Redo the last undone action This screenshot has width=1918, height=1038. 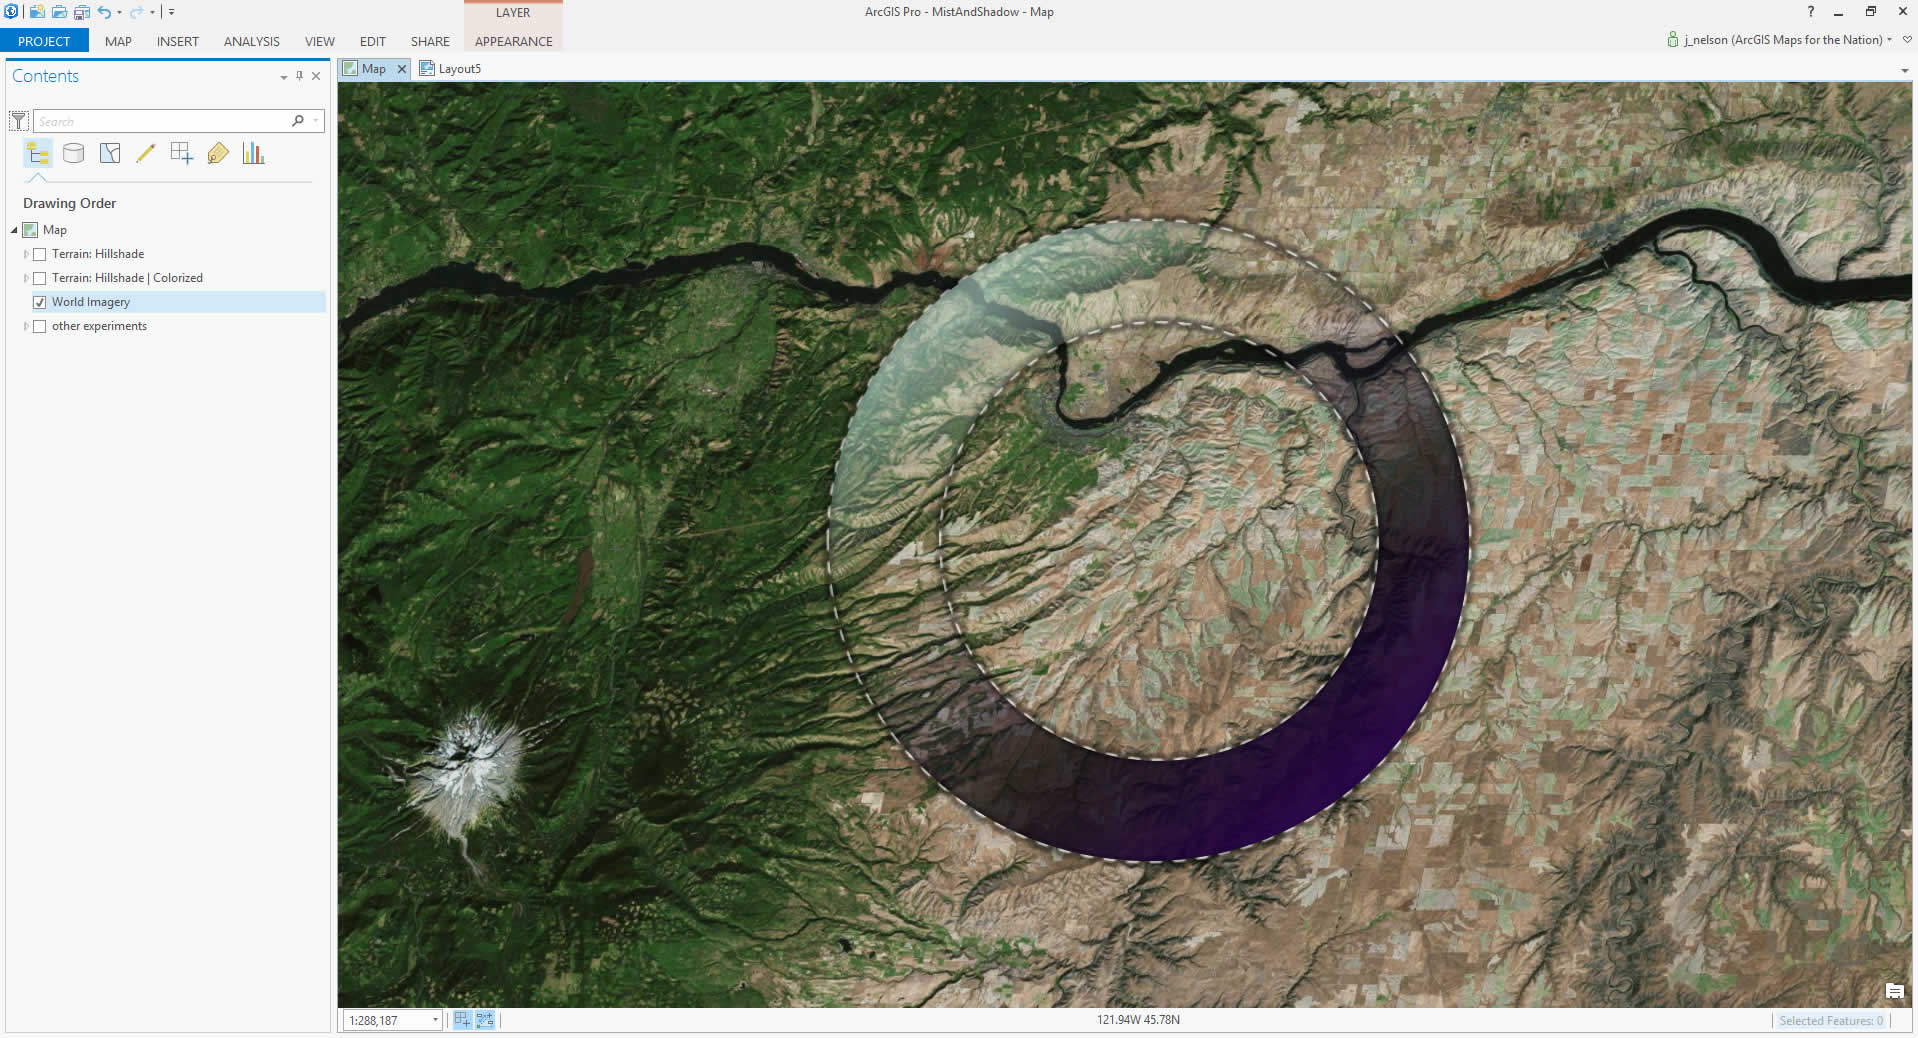(137, 12)
